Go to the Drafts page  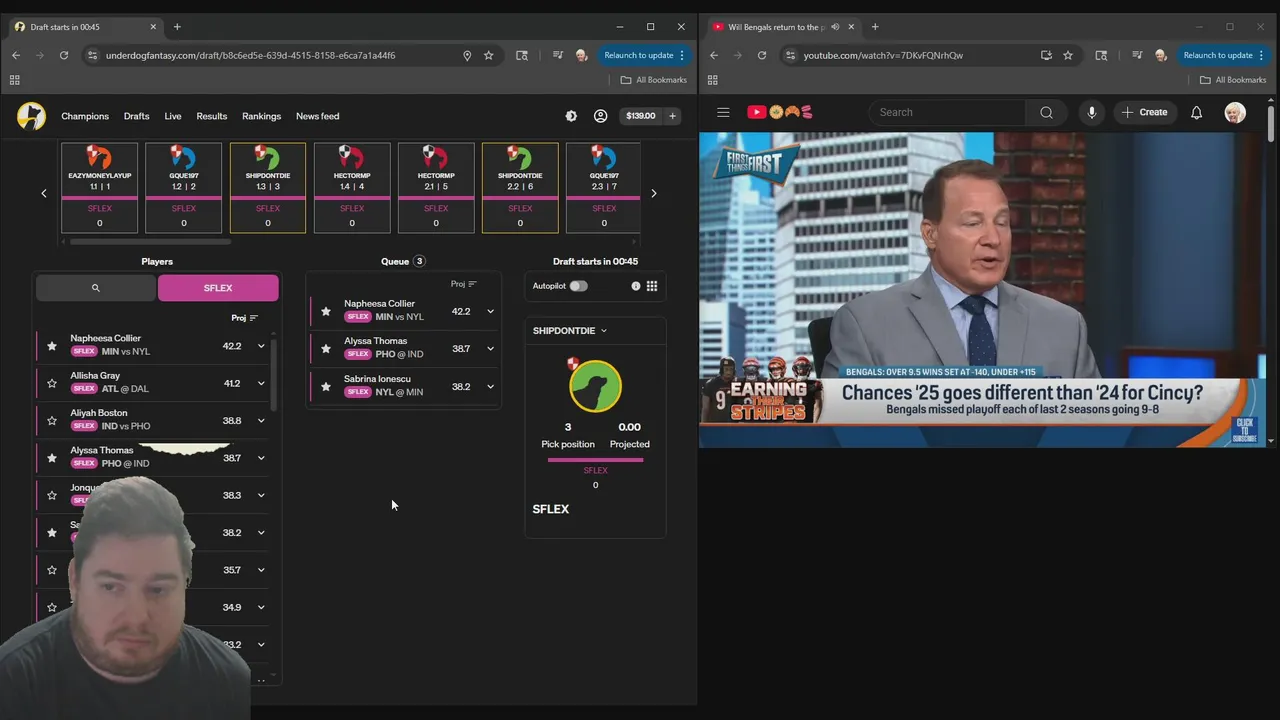tap(136, 116)
